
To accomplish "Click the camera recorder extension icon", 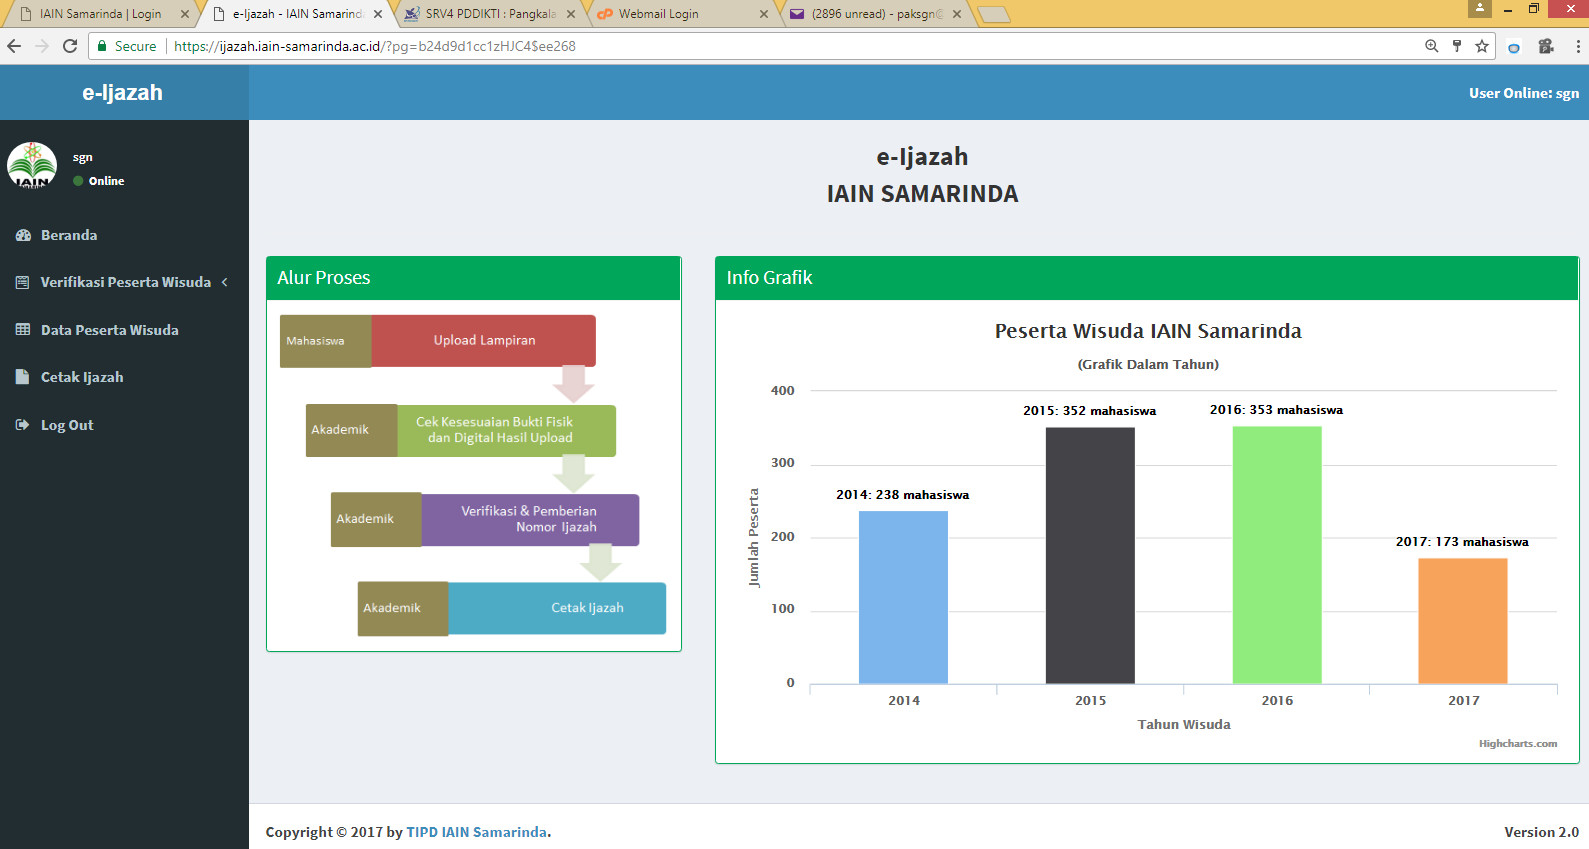I will [x=1546, y=46].
